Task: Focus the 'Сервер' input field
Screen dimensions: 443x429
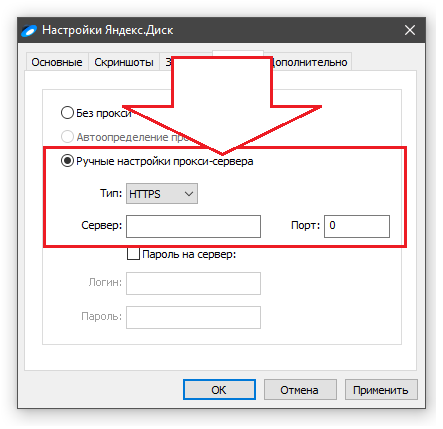Action: coord(193,226)
